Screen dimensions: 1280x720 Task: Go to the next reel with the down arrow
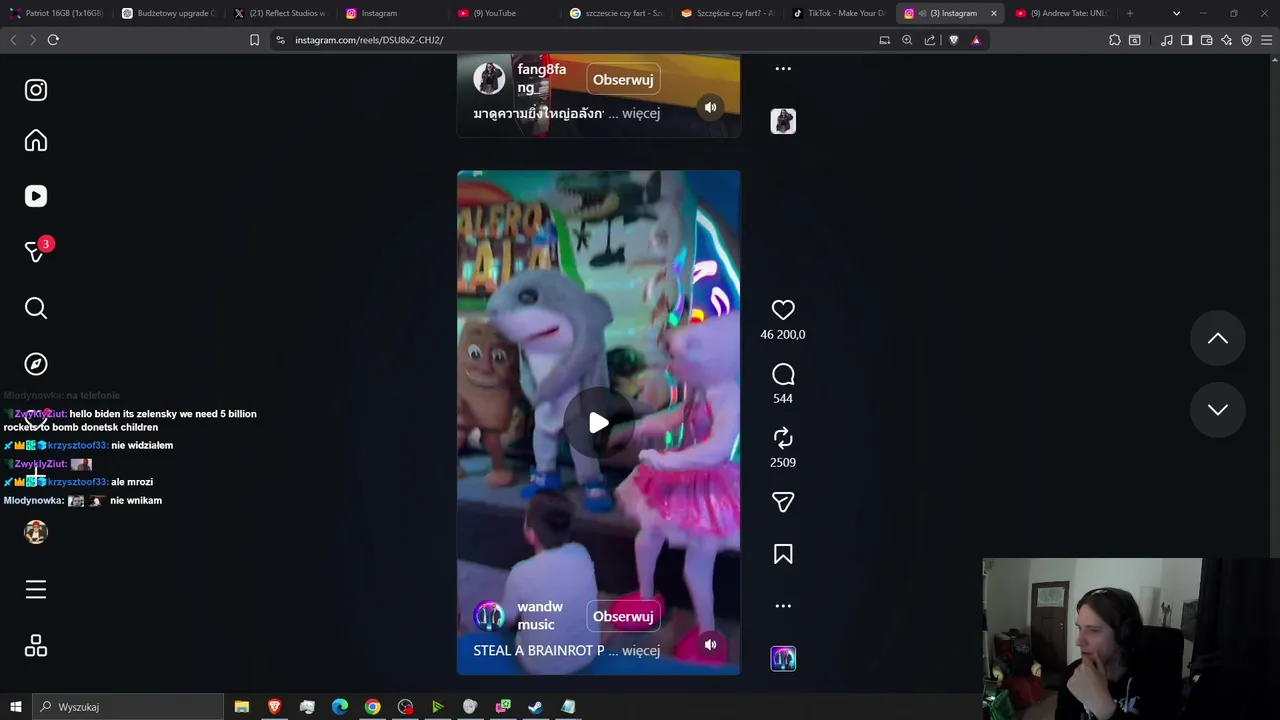(1217, 409)
